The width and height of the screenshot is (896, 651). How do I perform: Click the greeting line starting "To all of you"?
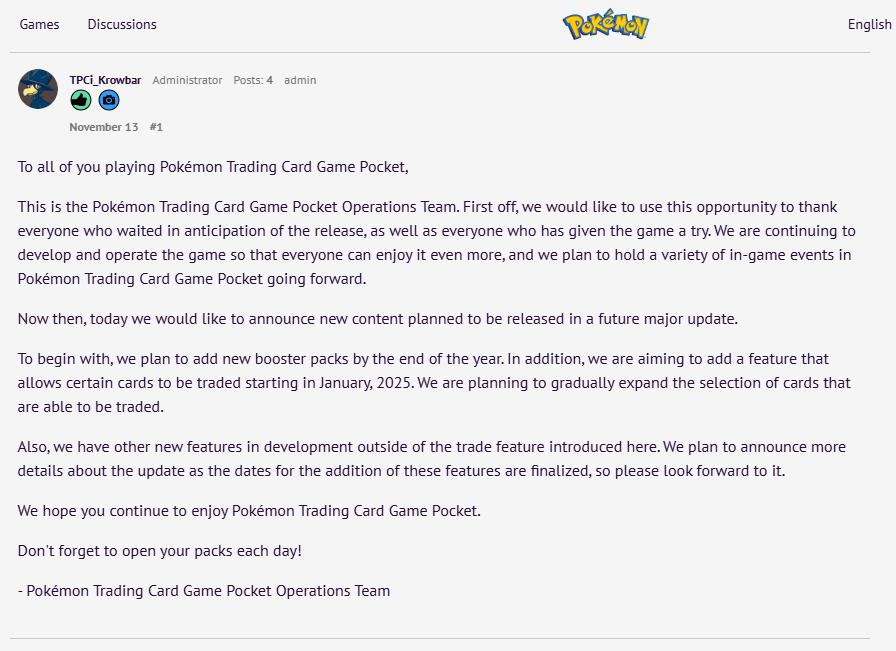coord(213,167)
